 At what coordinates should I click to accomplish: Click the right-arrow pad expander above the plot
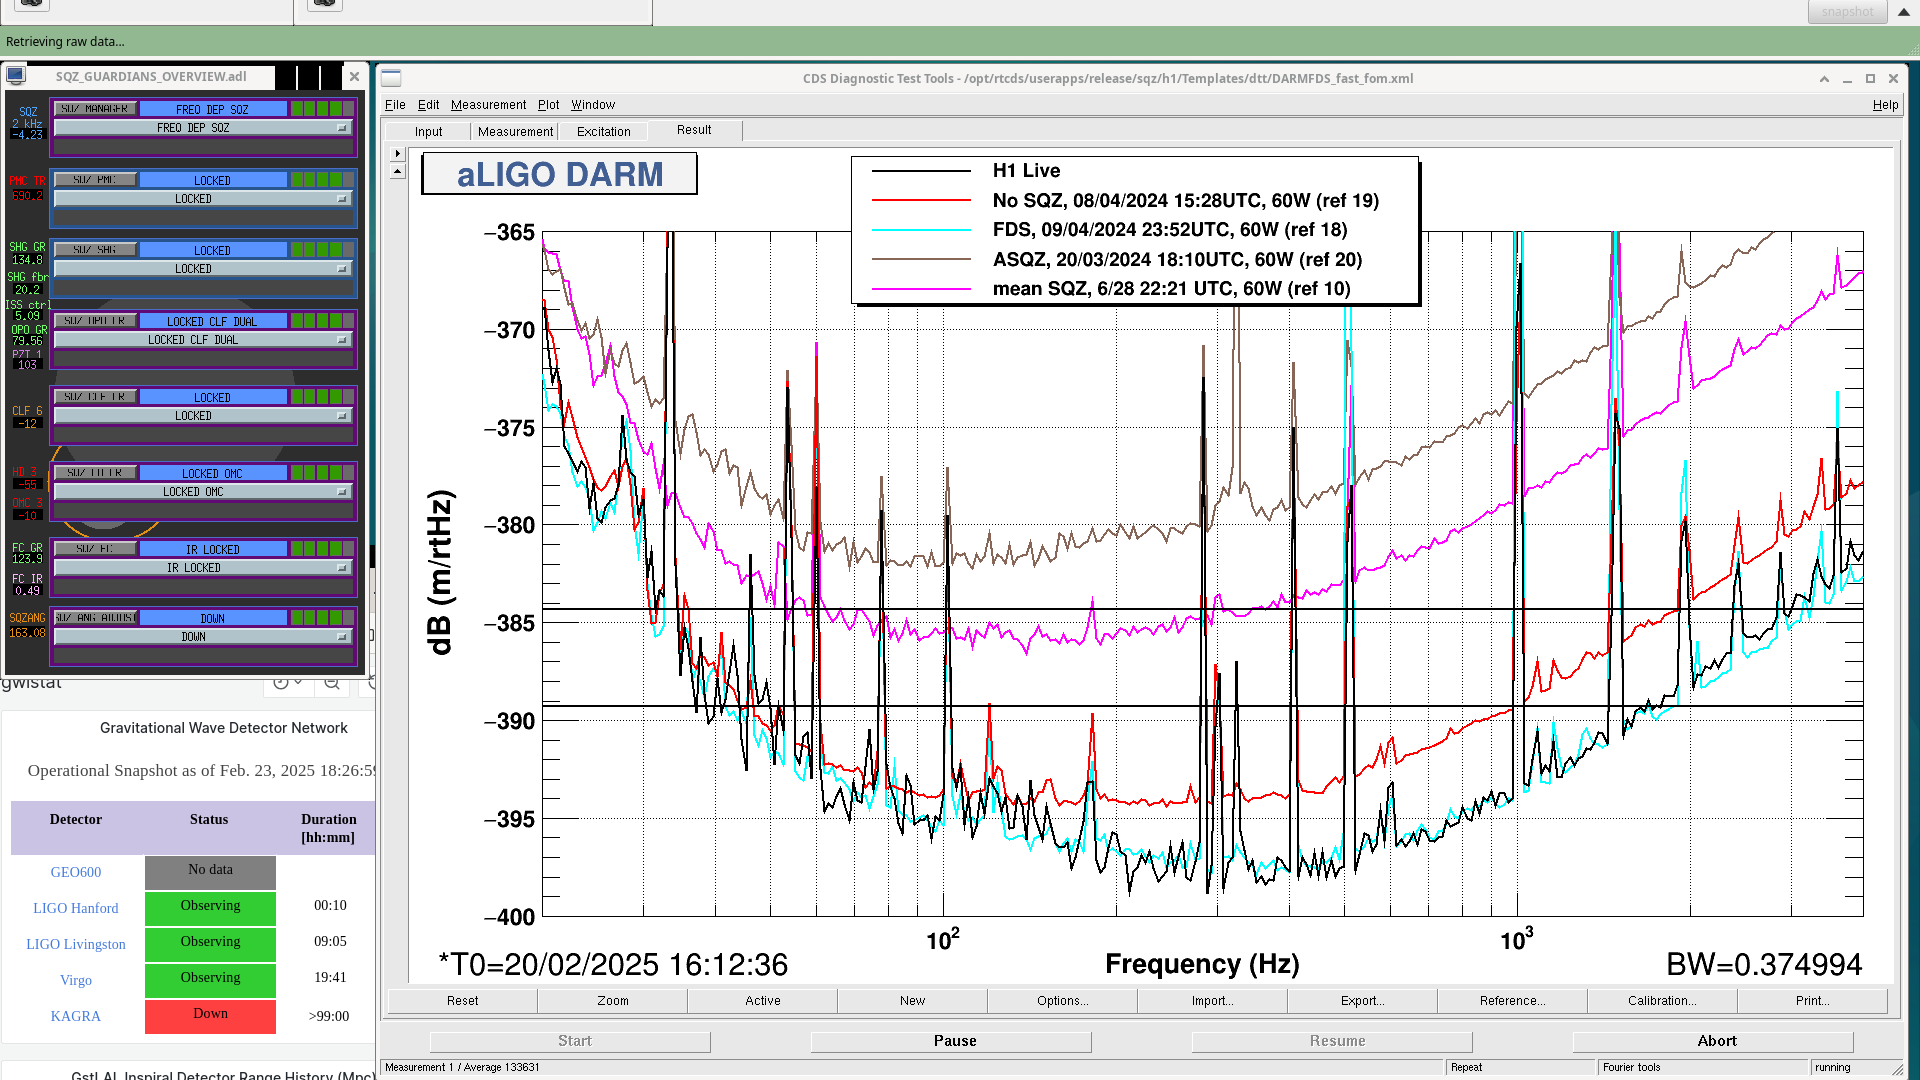point(397,154)
